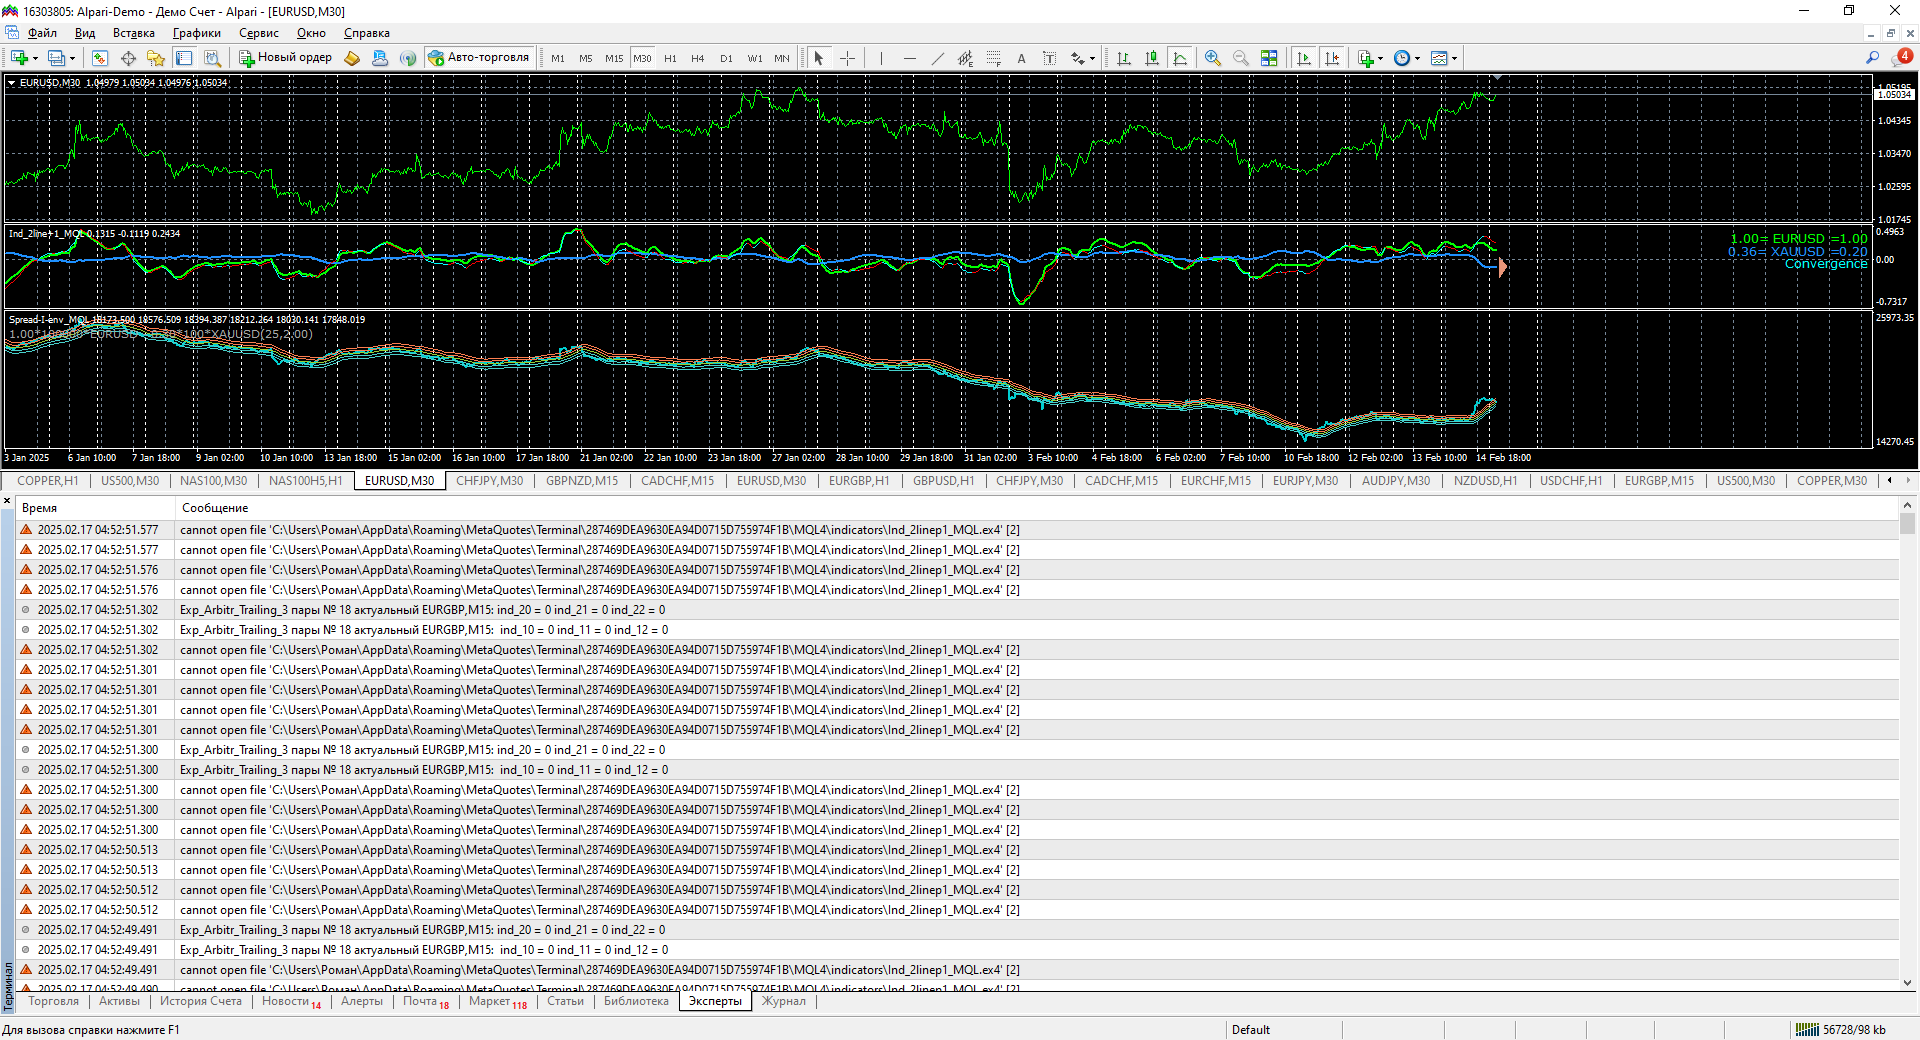The image size is (1920, 1040).
Task: Switch chart to Line Chart mode
Action: (x=1180, y=58)
